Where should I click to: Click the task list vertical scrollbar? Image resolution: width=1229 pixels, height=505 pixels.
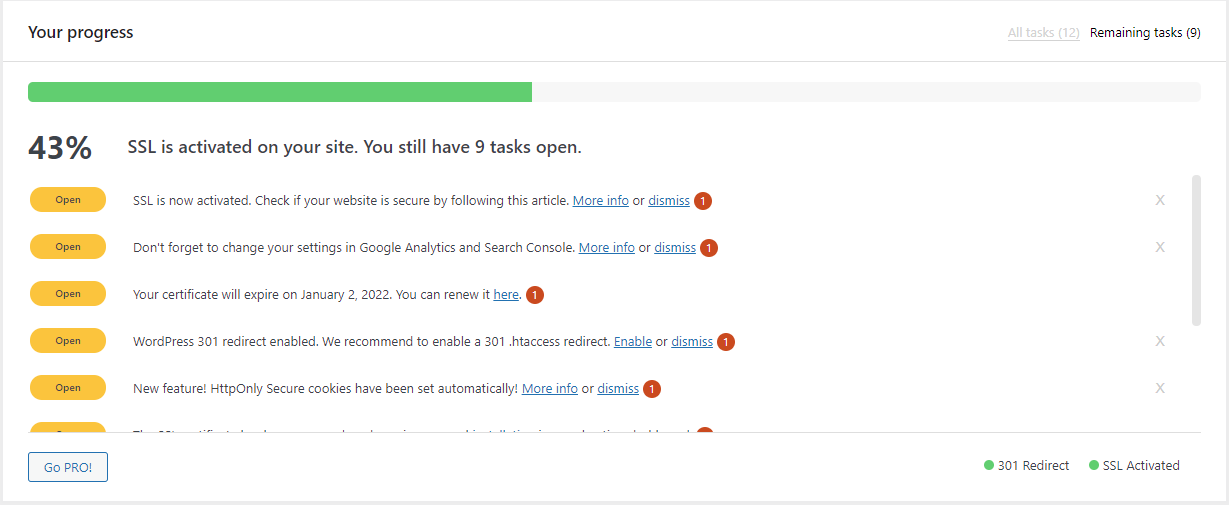tap(1196, 250)
